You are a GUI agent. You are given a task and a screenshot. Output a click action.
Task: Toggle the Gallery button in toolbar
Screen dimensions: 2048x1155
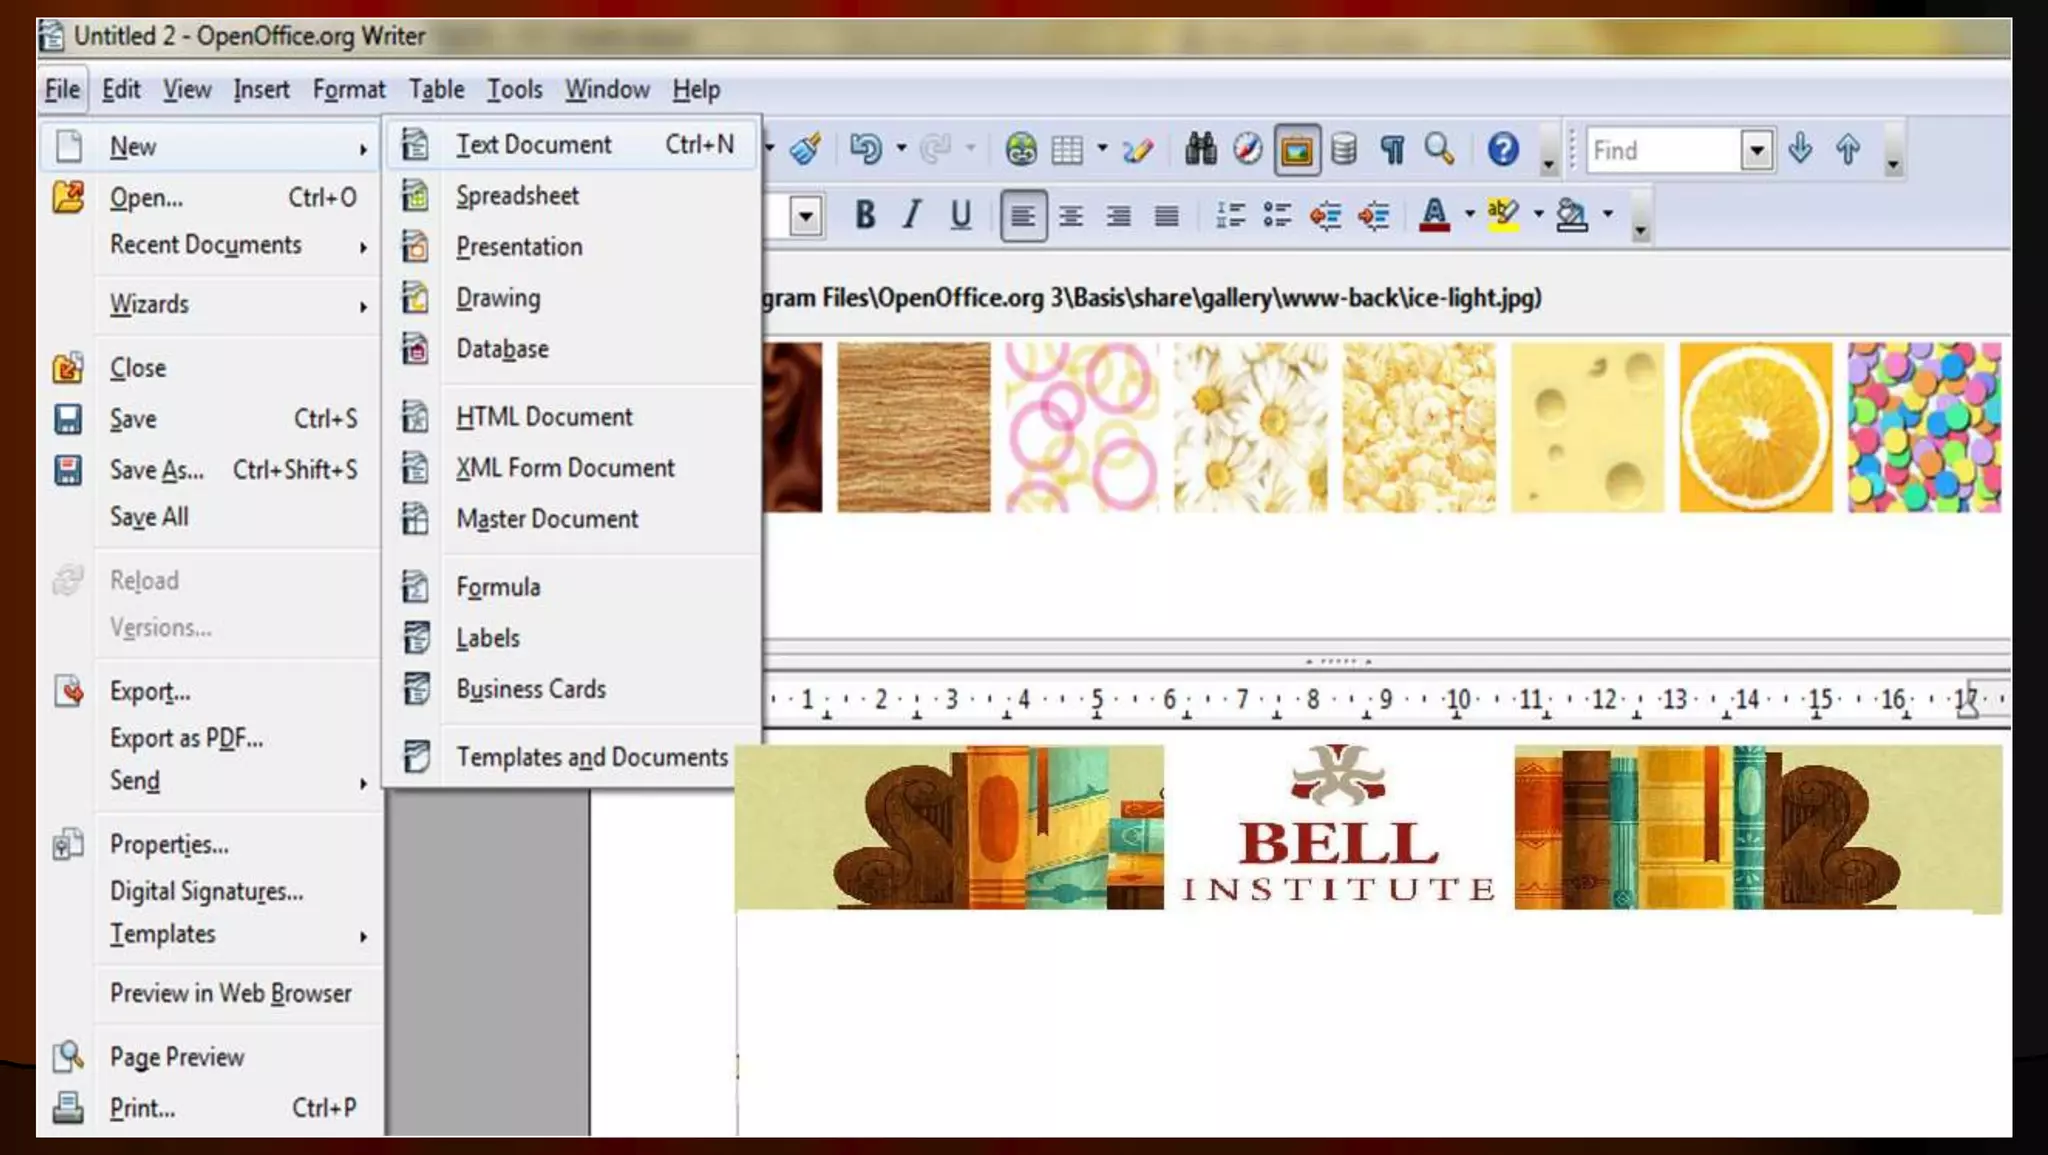pos(1296,150)
